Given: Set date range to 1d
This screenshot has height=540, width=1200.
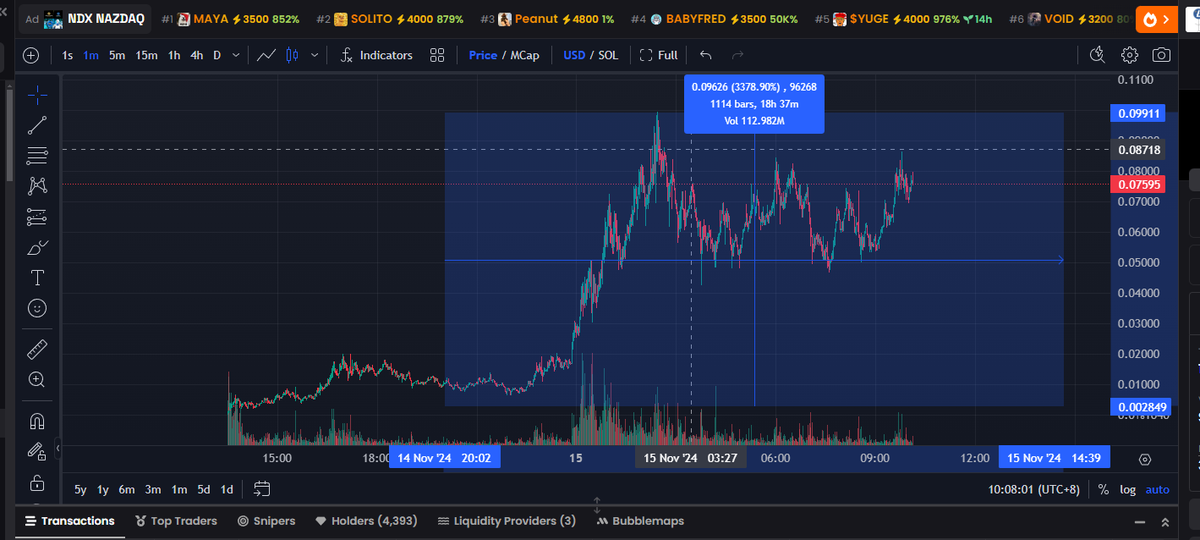Looking at the screenshot, I should tap(227, 490).
